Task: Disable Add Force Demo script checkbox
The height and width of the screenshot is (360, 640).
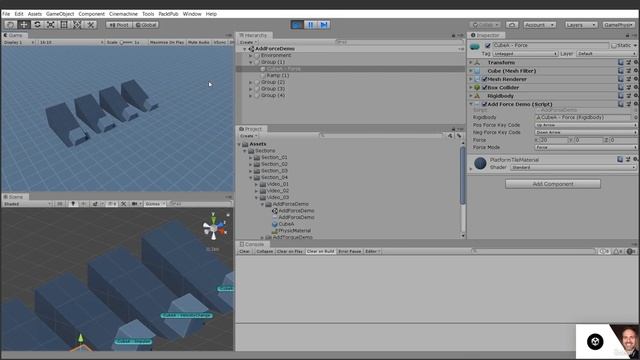Action: click(x=484, y=104)
